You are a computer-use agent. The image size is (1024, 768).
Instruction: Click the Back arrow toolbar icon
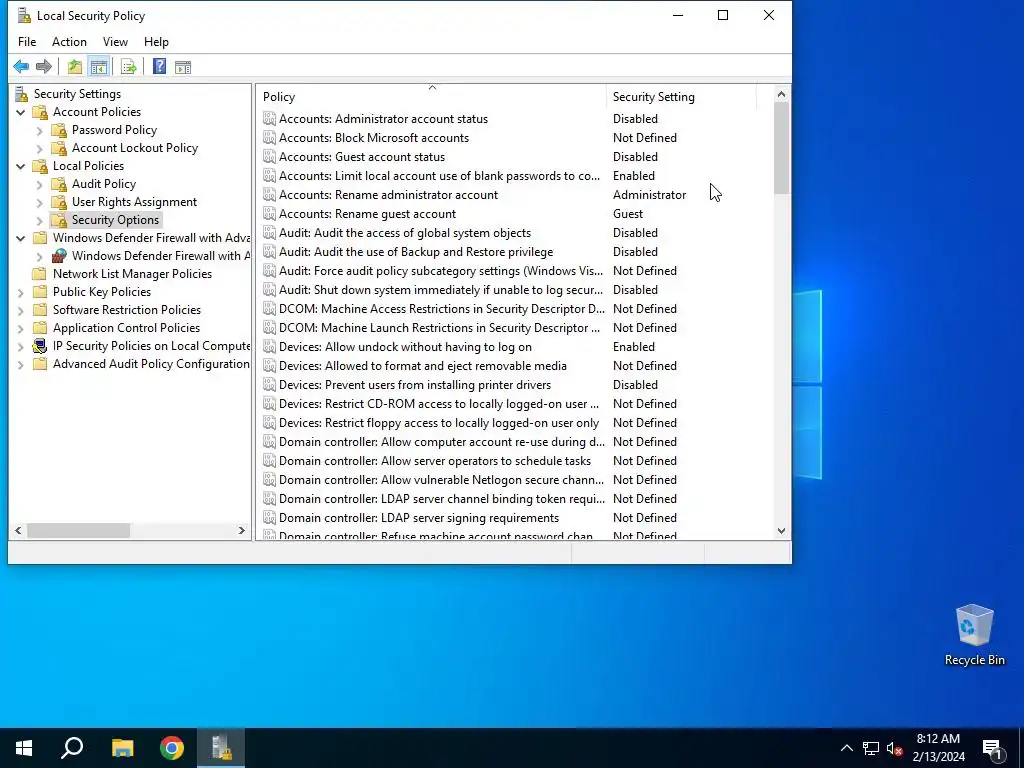(x=21, y=67)
